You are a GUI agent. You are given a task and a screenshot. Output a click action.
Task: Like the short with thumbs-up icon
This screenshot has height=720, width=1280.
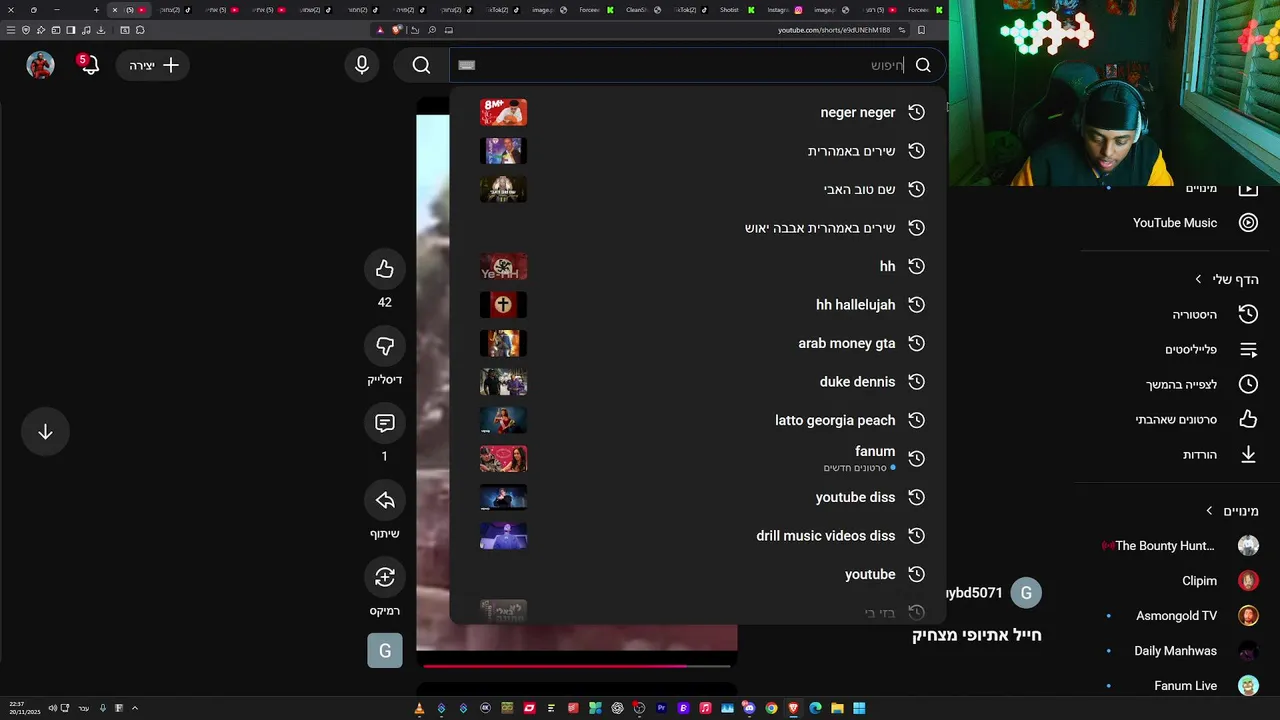(x=385, y=269)
